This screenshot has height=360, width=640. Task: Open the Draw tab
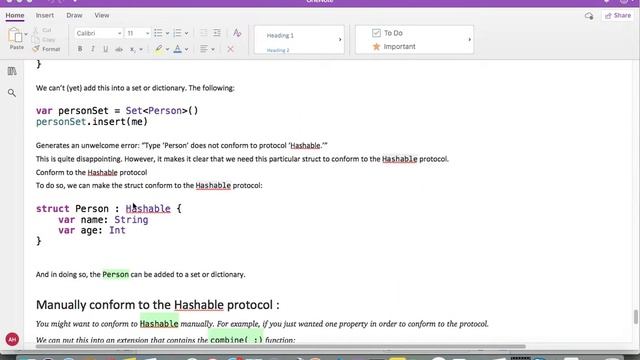[x=74, y=16]
